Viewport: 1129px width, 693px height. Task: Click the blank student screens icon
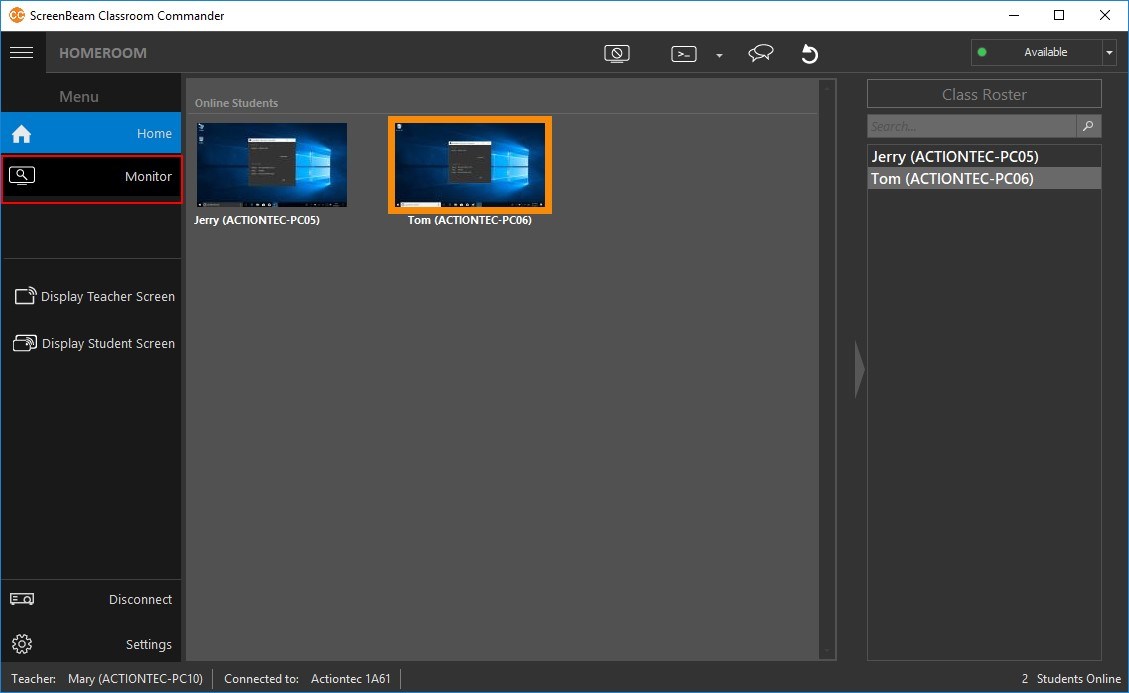(617, 53)
